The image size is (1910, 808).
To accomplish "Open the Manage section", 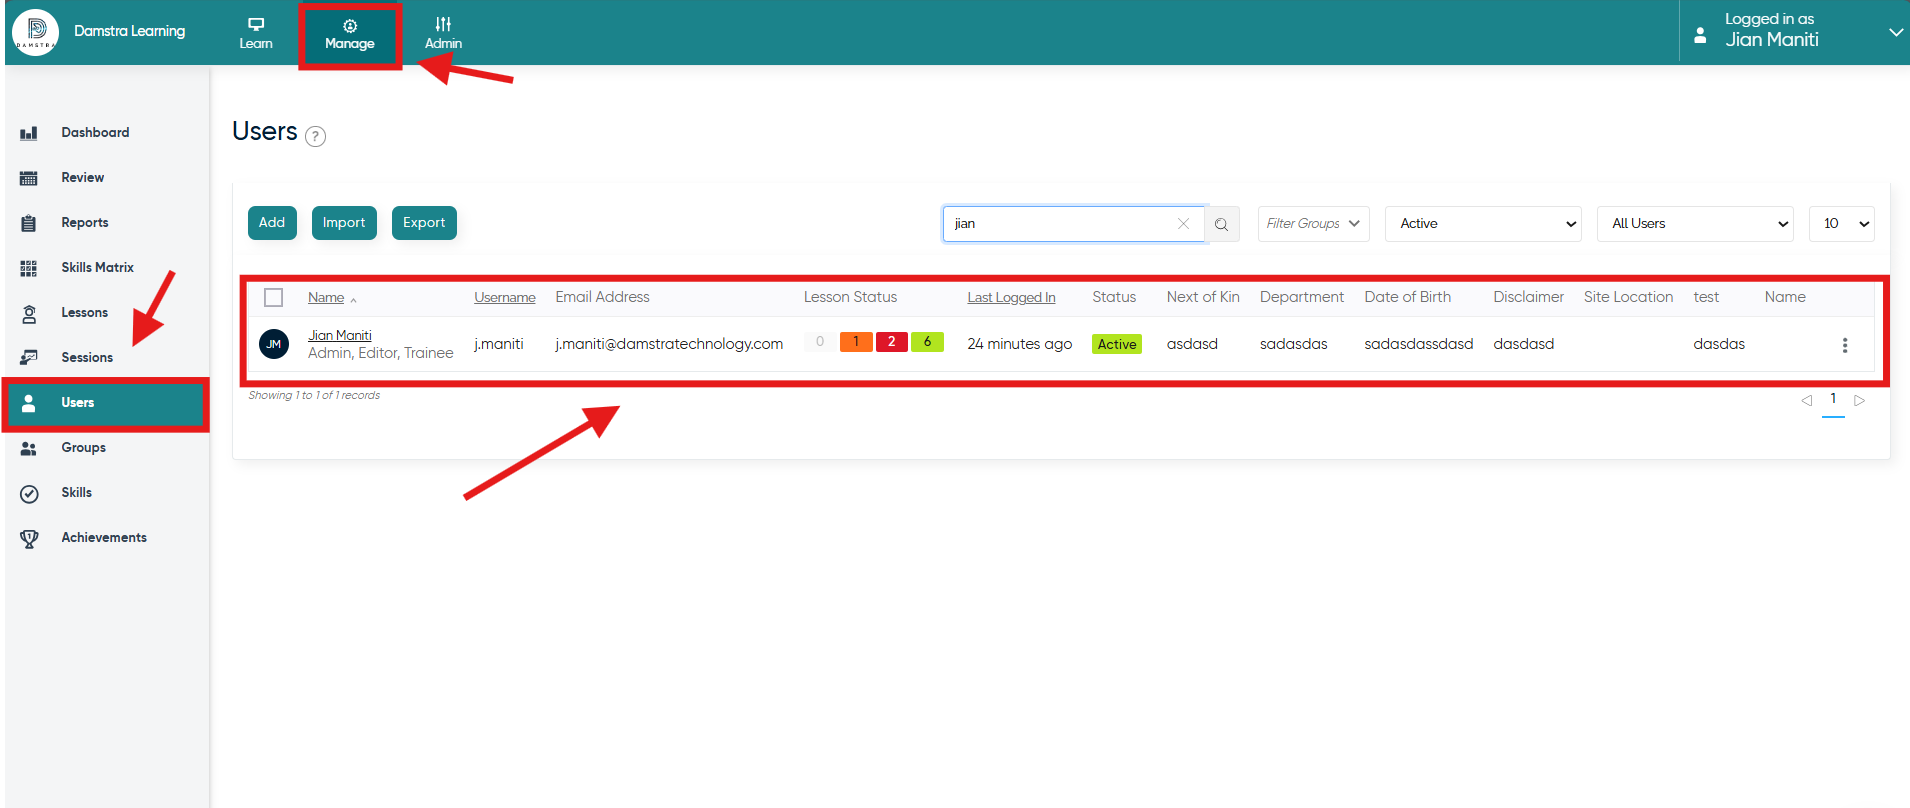I will tap(350, 34).
